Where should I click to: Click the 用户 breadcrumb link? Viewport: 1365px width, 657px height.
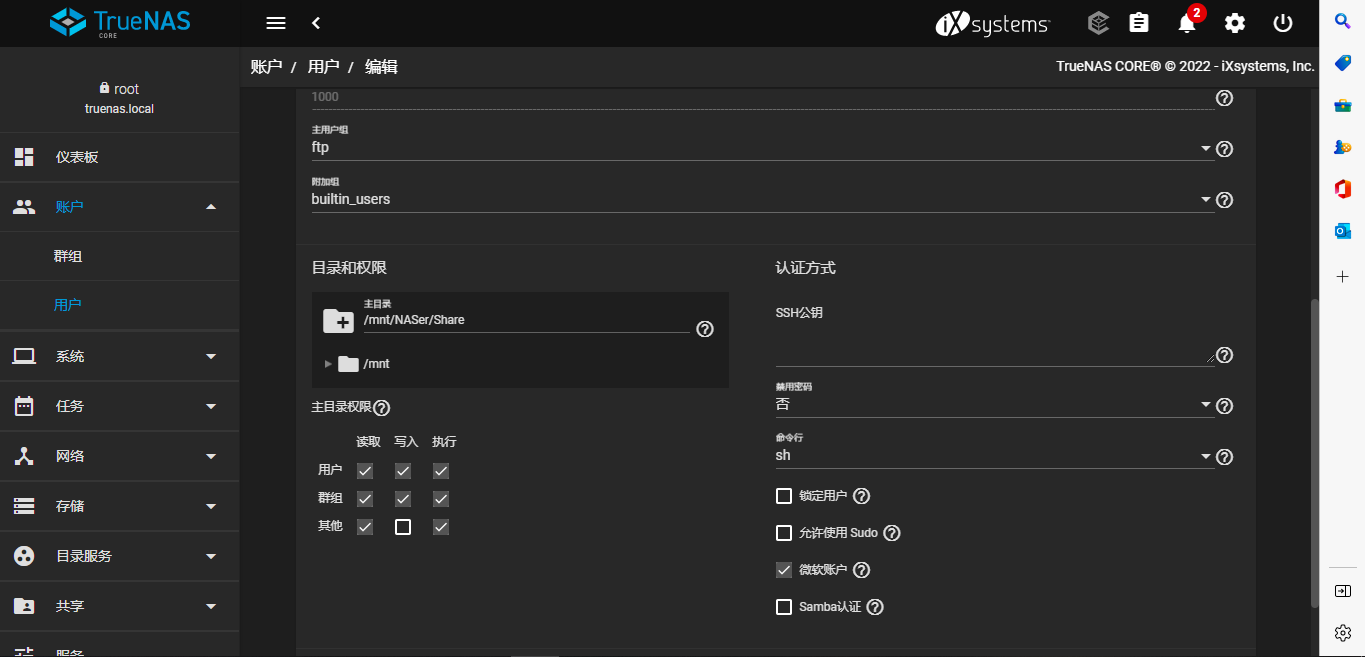(323, 67)
